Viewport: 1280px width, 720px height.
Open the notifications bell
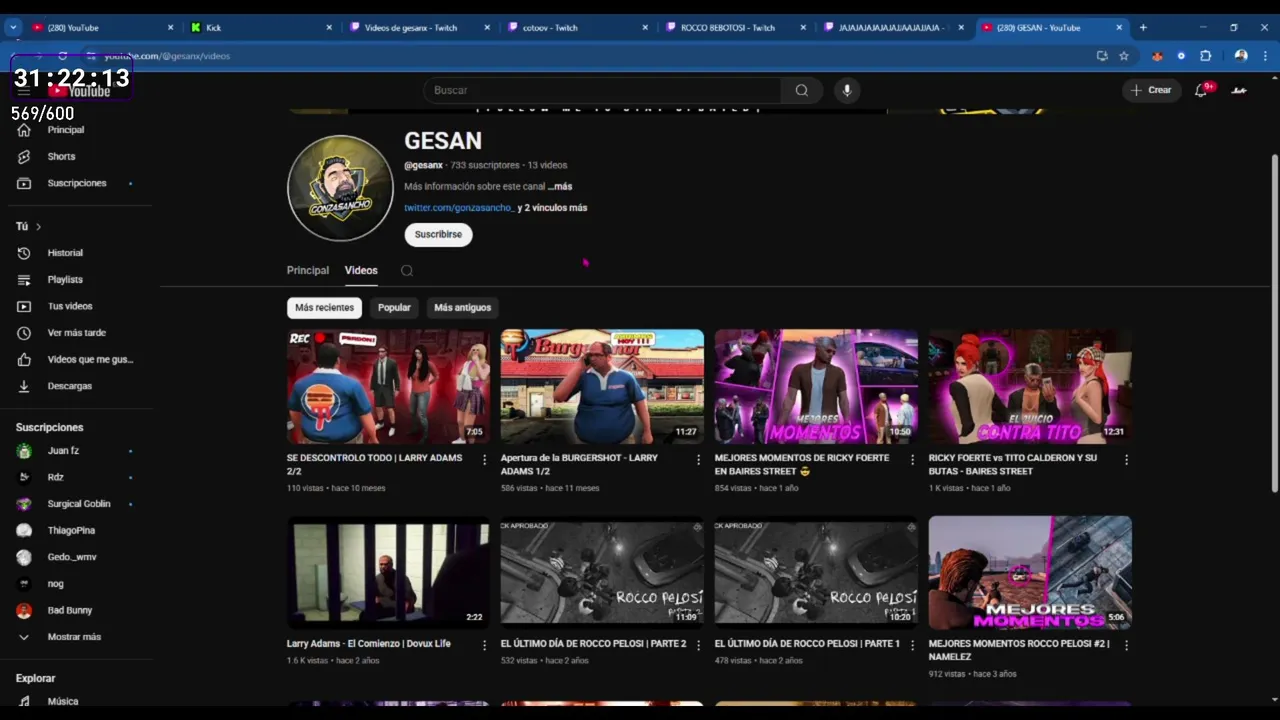[x=1202, y=90]
